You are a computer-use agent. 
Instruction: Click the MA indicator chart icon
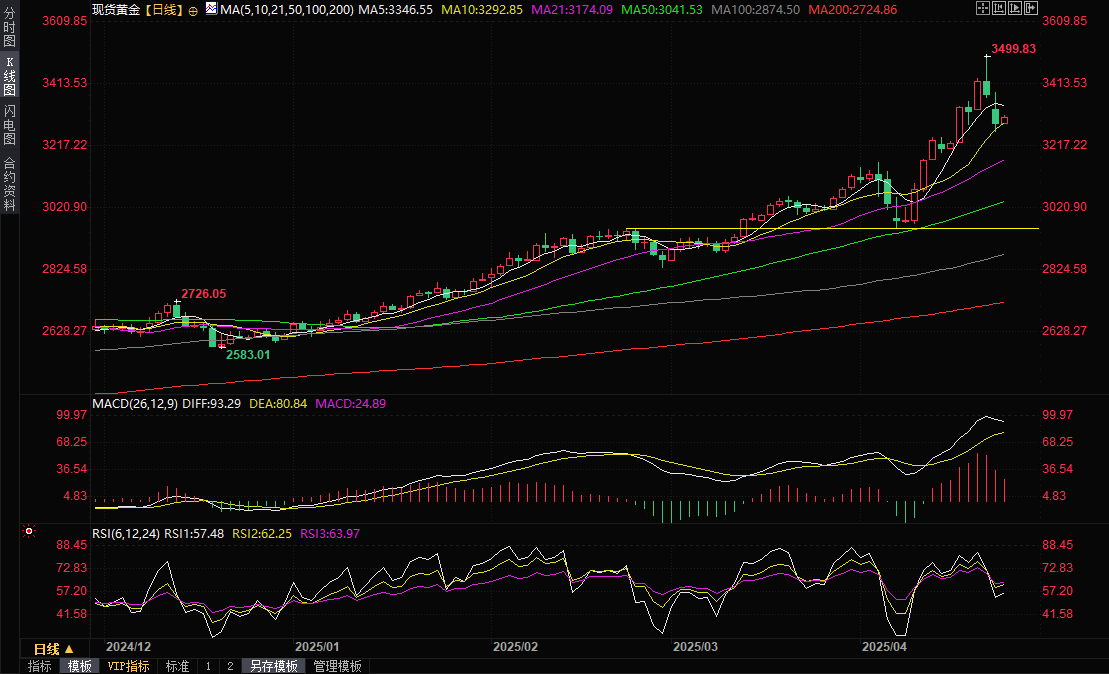point(211,8)
